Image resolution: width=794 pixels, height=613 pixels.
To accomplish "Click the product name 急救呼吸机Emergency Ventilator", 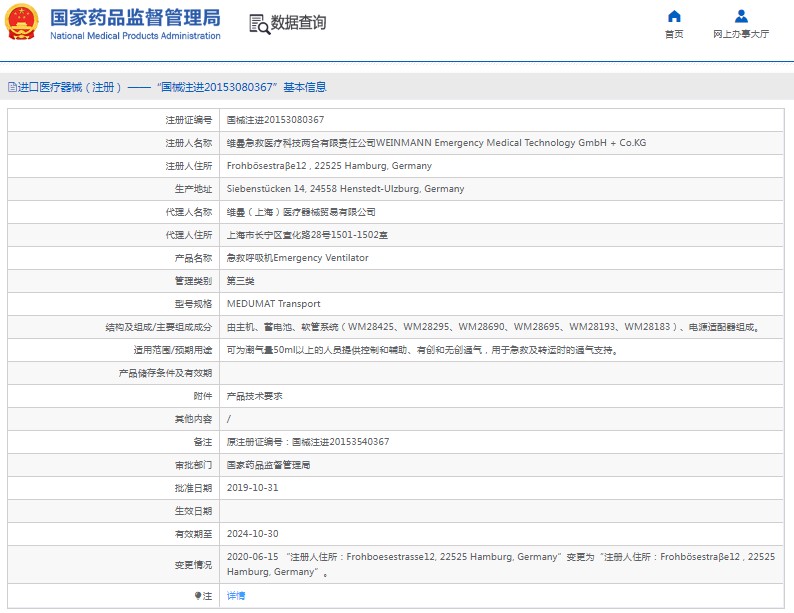I will tap(297, 258).
